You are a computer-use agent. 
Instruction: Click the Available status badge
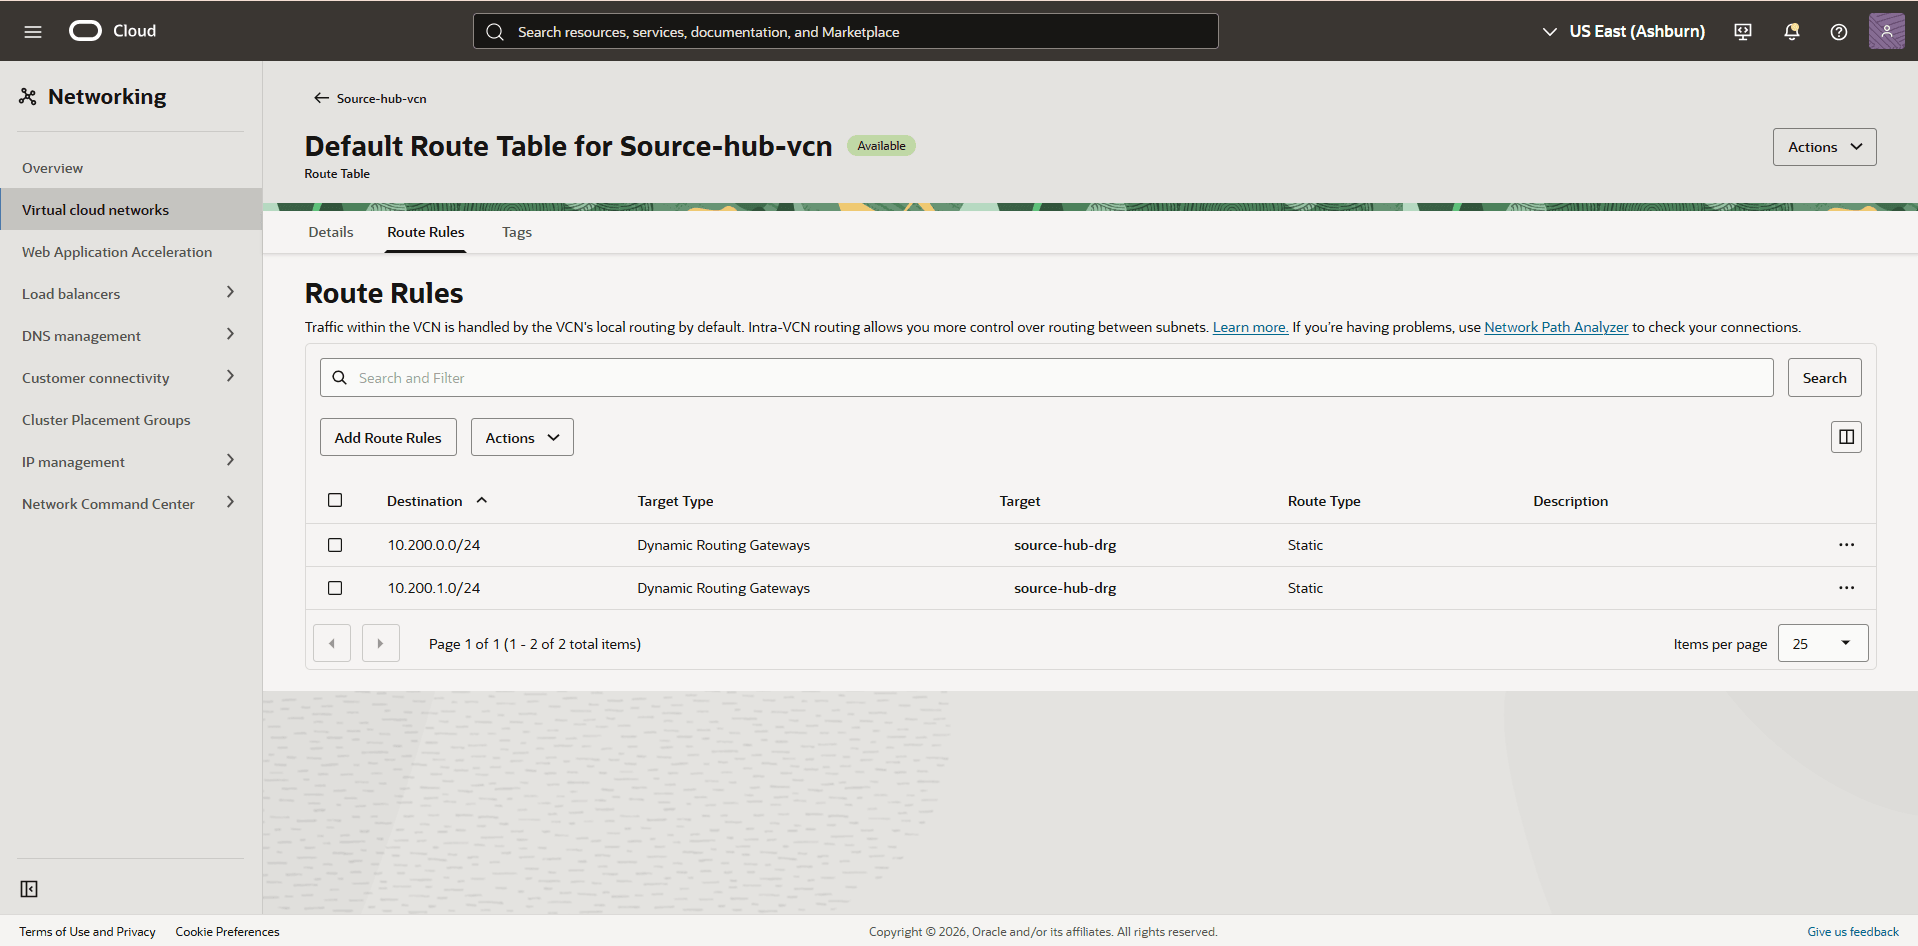click(x=881, y=146)
